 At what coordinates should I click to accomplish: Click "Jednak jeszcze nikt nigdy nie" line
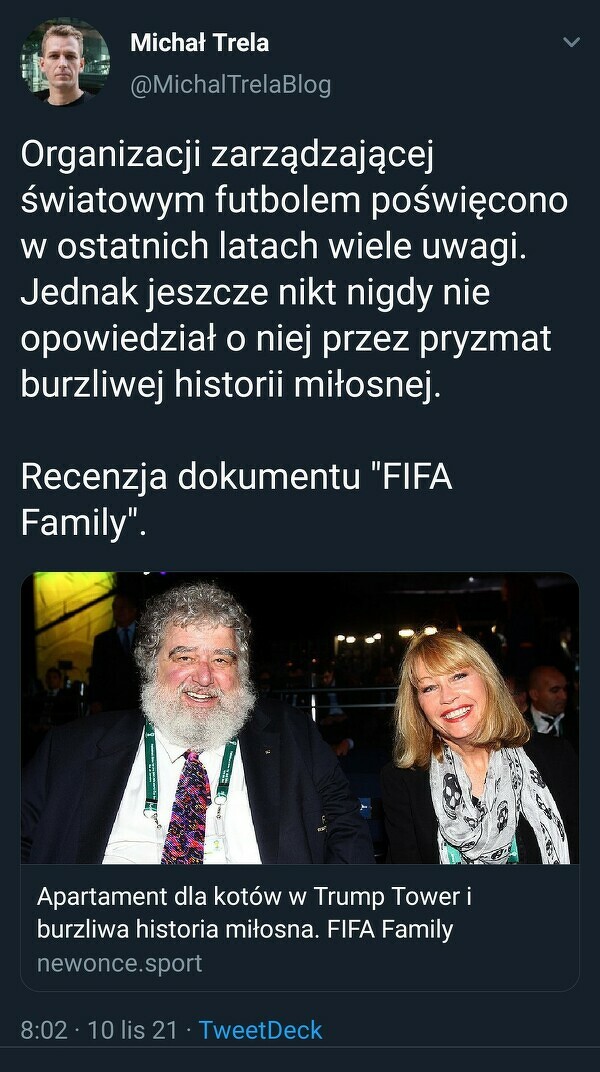tap(256, 293)
